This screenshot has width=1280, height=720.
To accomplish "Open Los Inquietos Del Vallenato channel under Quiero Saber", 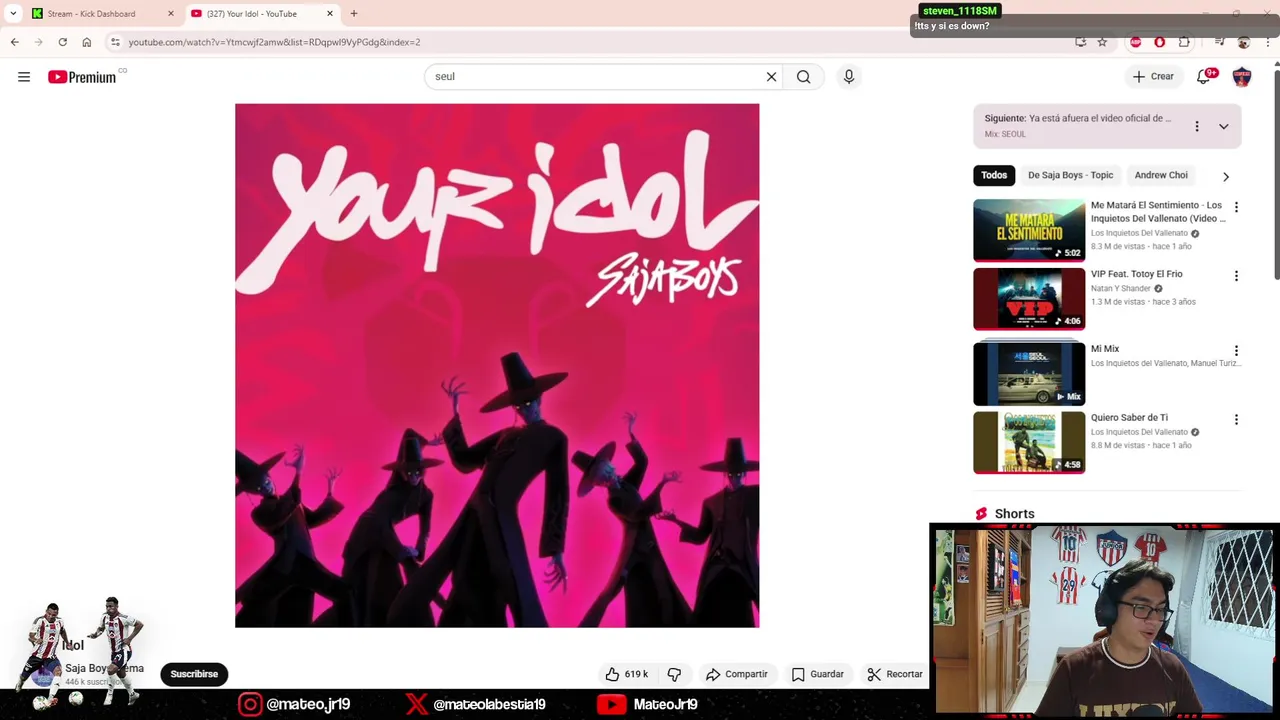I will point(1139,432).
